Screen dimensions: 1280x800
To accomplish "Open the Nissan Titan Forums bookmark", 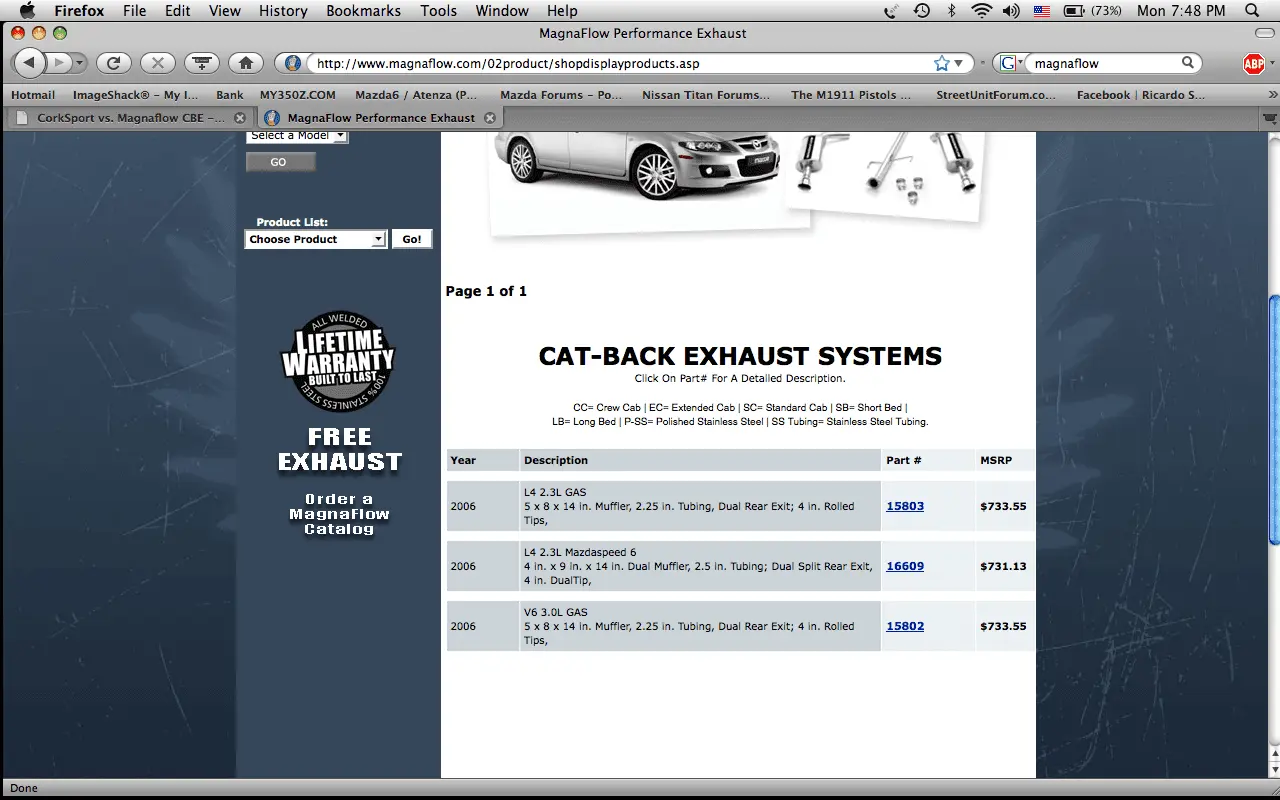I will point(706,95).
